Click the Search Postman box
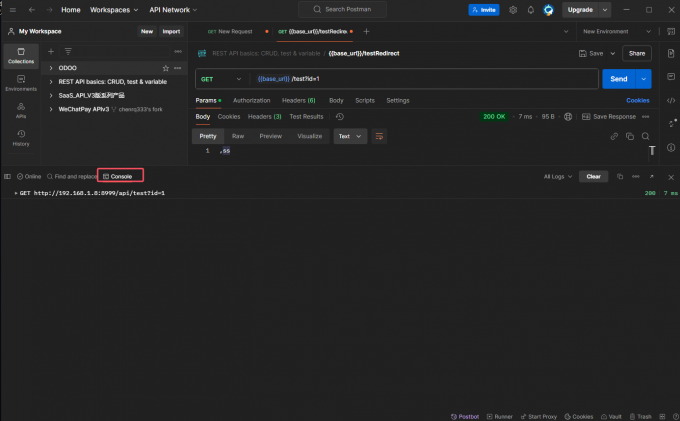Image resolution: width=680 pixels, height=421 pixels. click(342, 9)
